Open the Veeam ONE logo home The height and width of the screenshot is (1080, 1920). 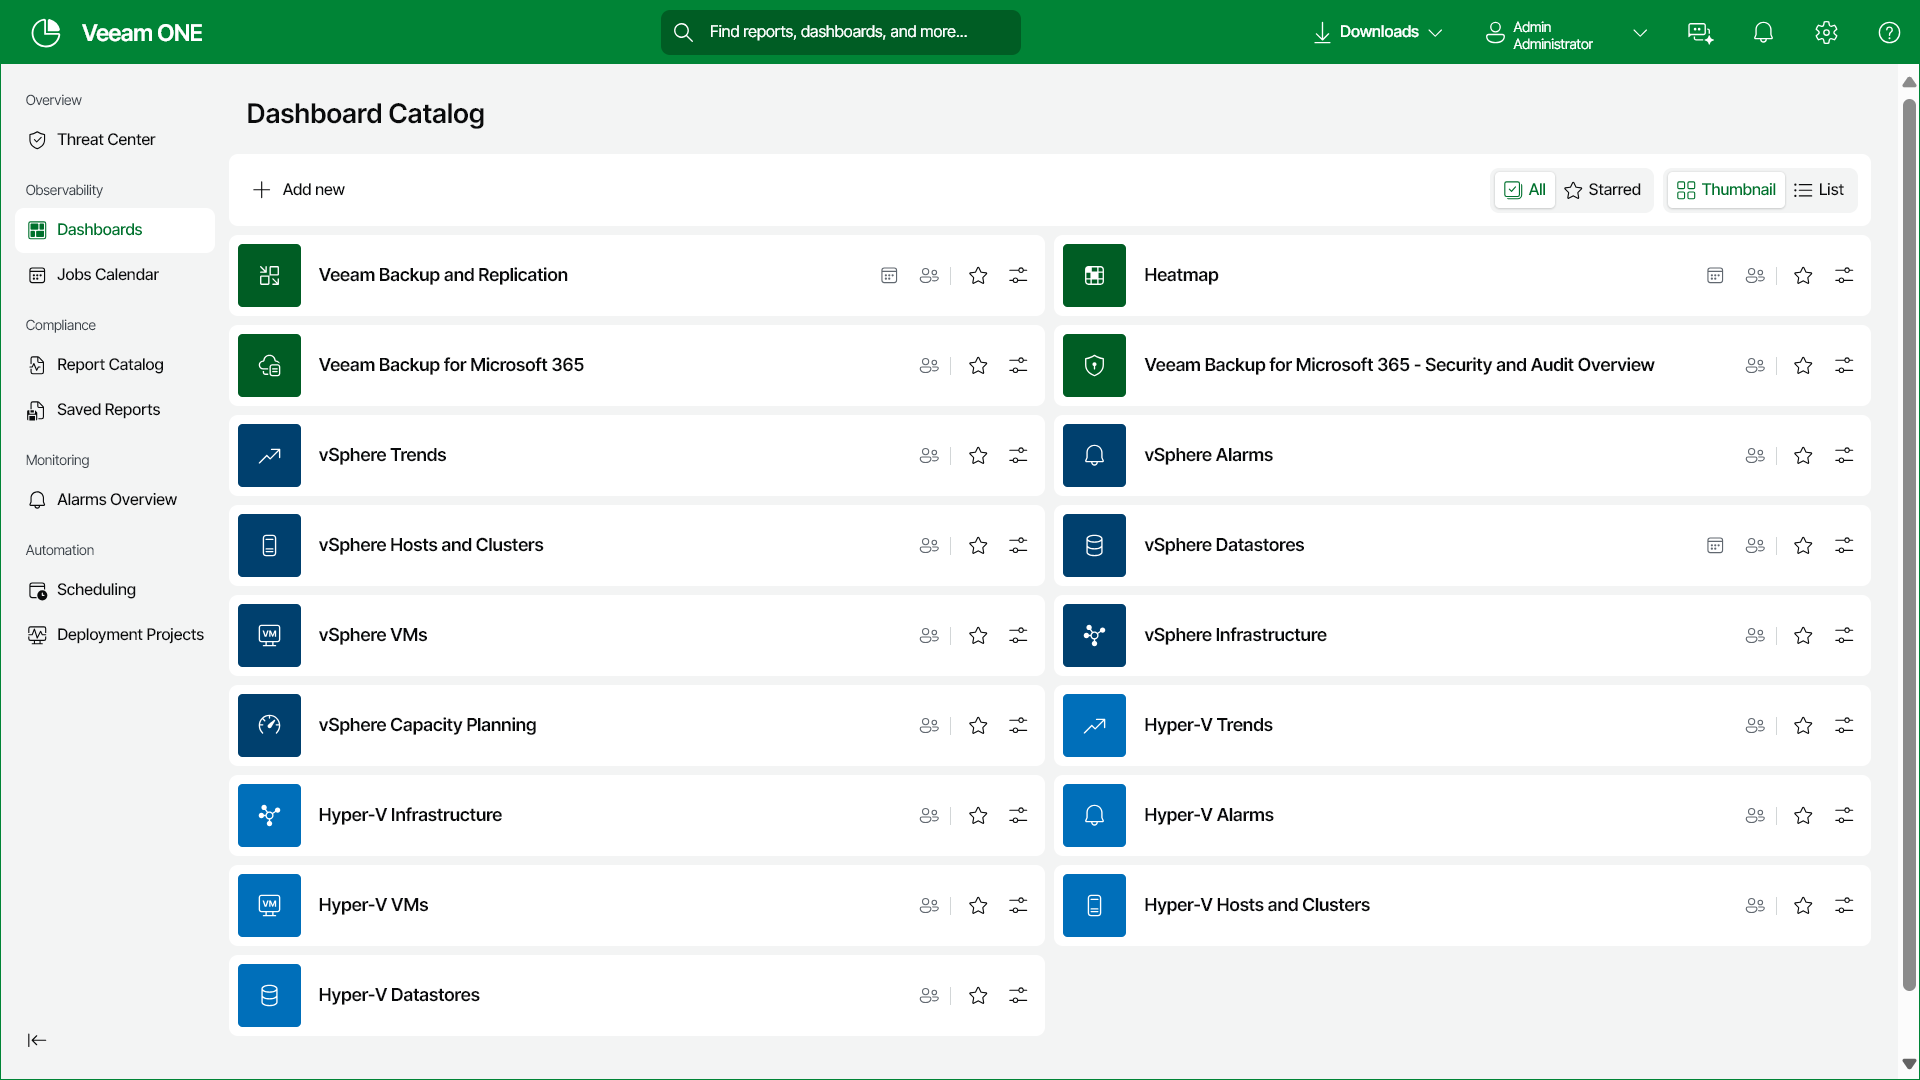[x=116, y=32]
